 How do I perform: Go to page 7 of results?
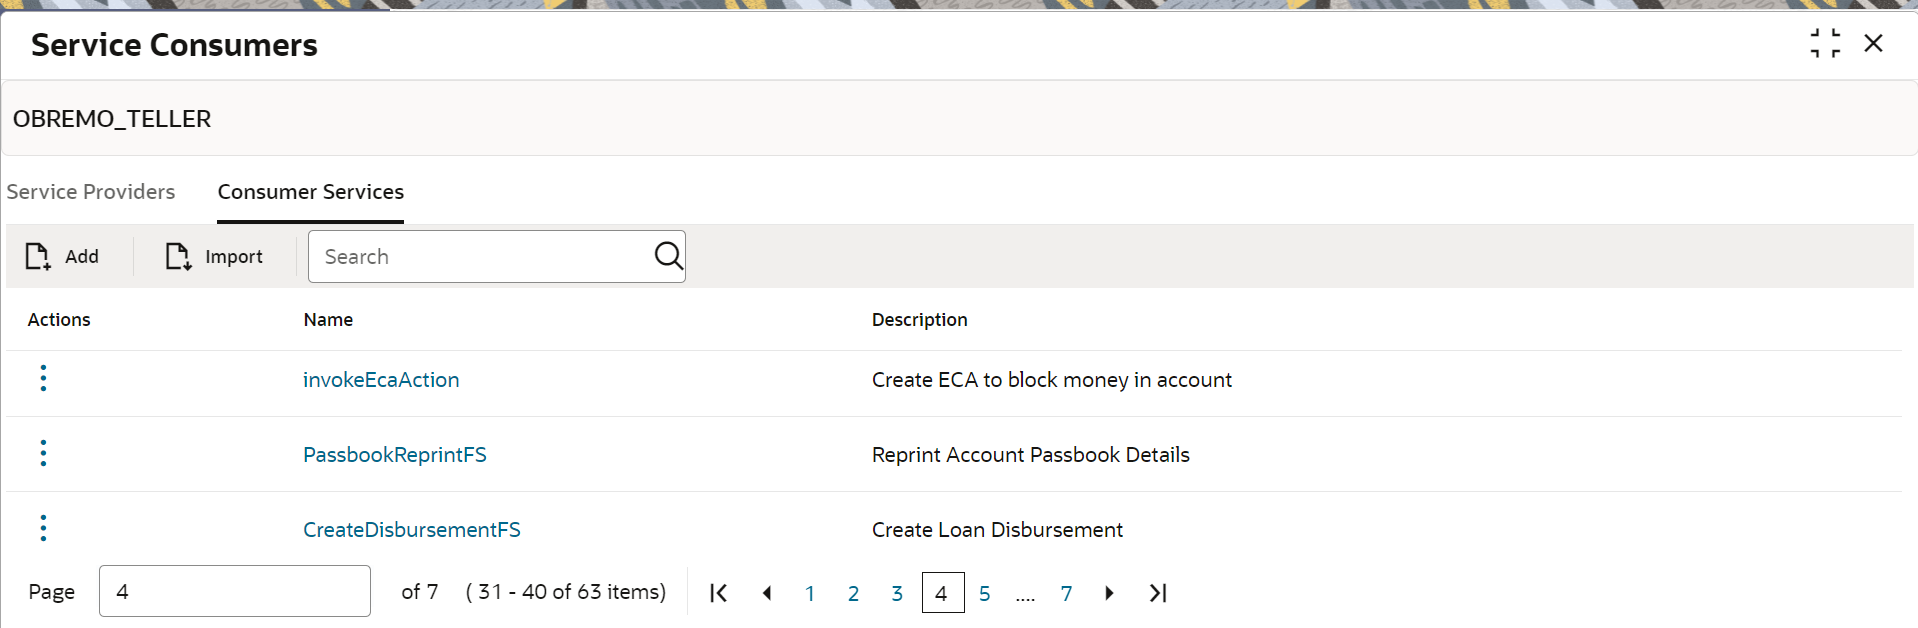1067,594
